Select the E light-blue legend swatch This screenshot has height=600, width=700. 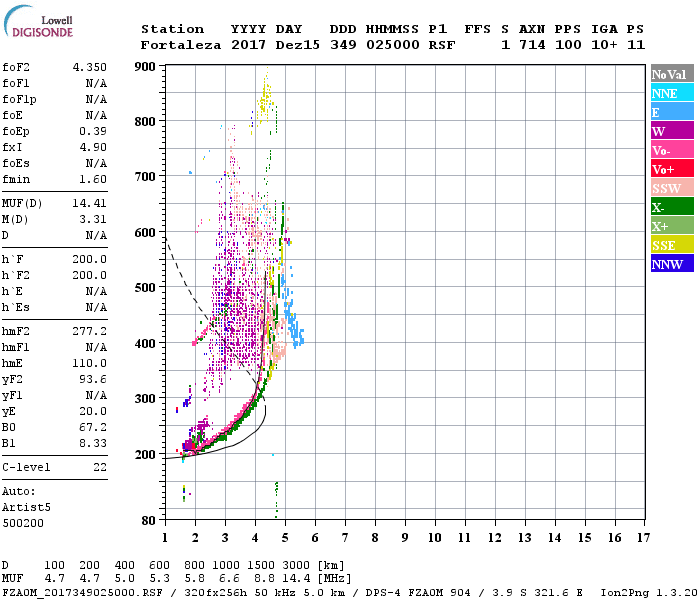[671, 112]
